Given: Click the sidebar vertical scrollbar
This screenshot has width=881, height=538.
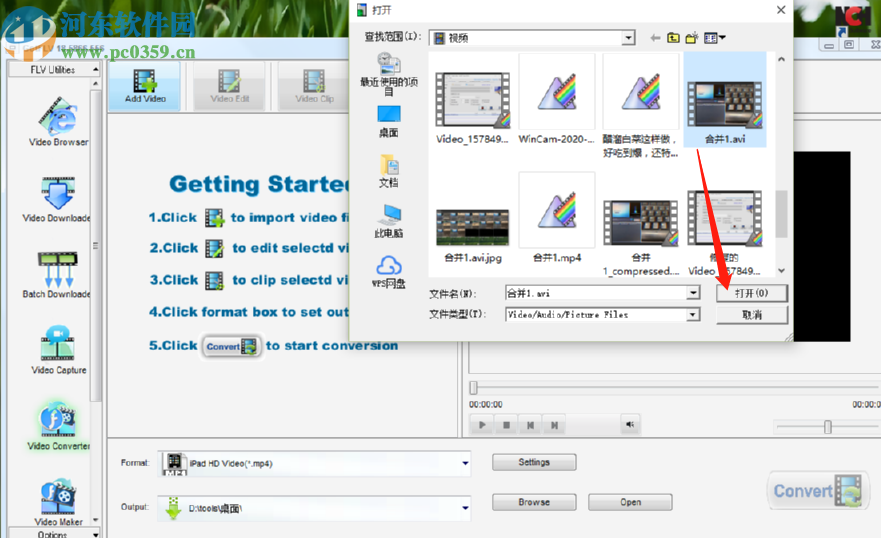Looking at the screenshot, I should (x=96, y=245).
